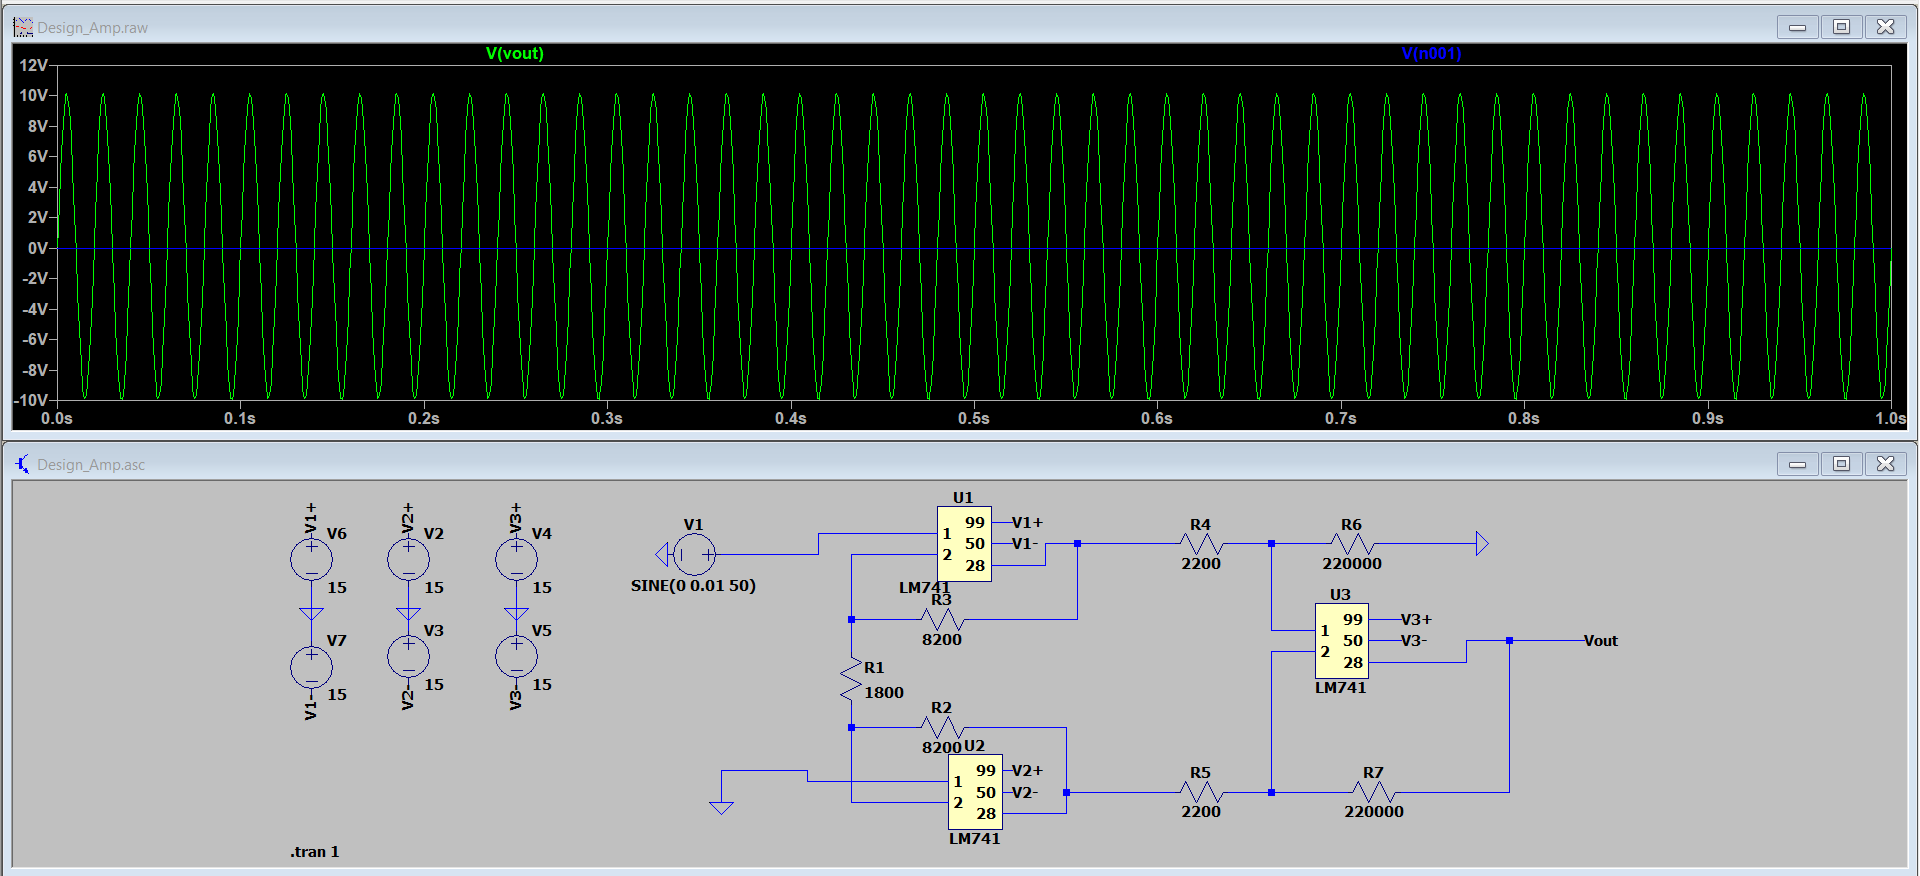
Task: Click resistor R4 symbol
Action: [1201, 544]
